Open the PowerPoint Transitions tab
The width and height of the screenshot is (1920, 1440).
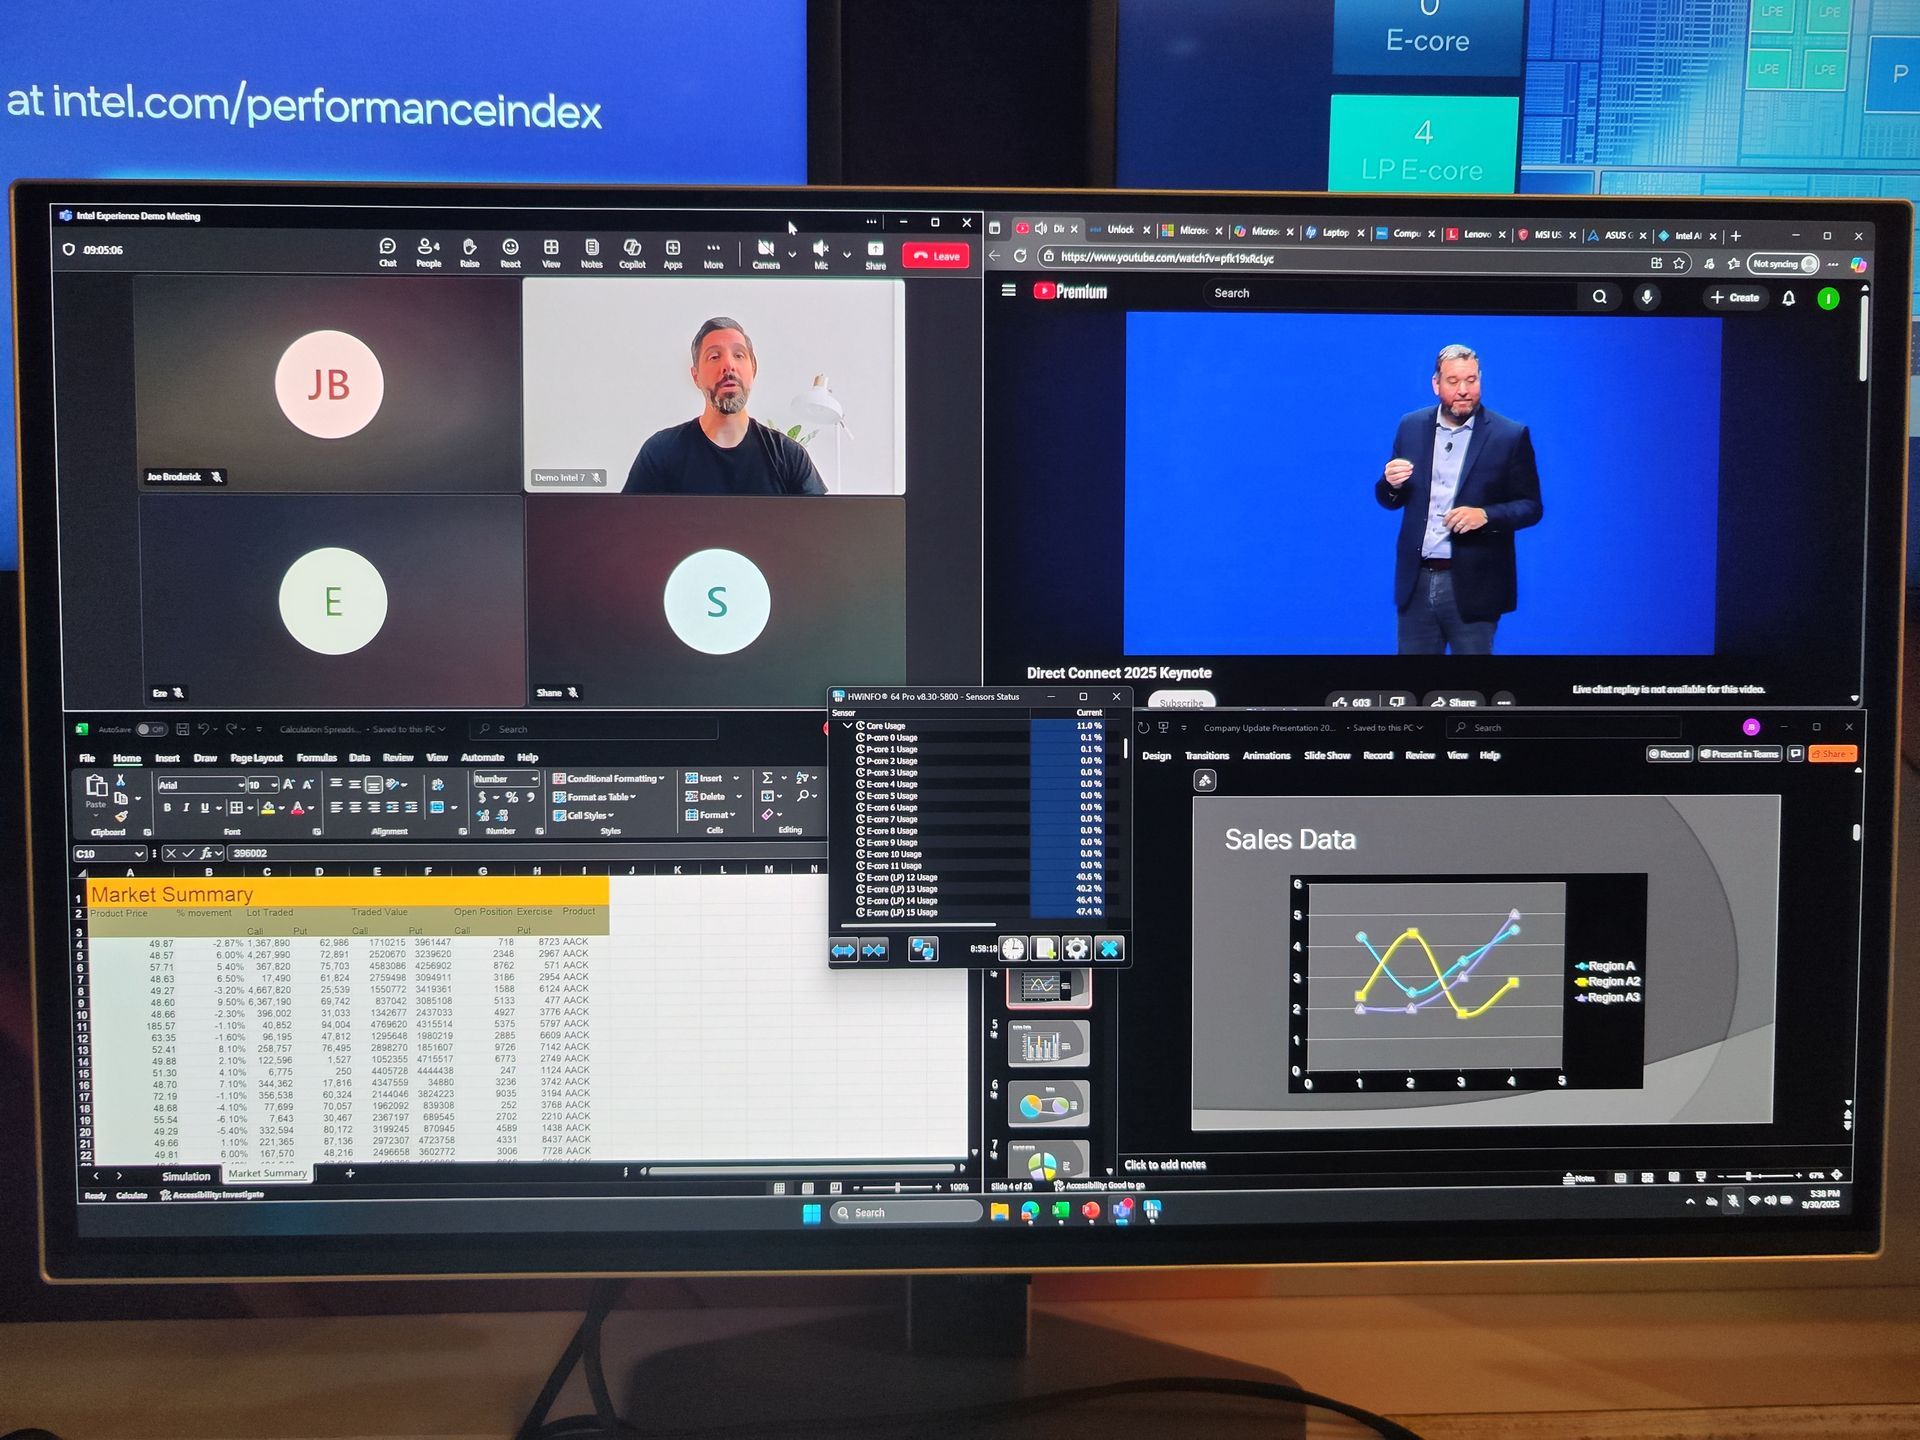[1207, 756]
